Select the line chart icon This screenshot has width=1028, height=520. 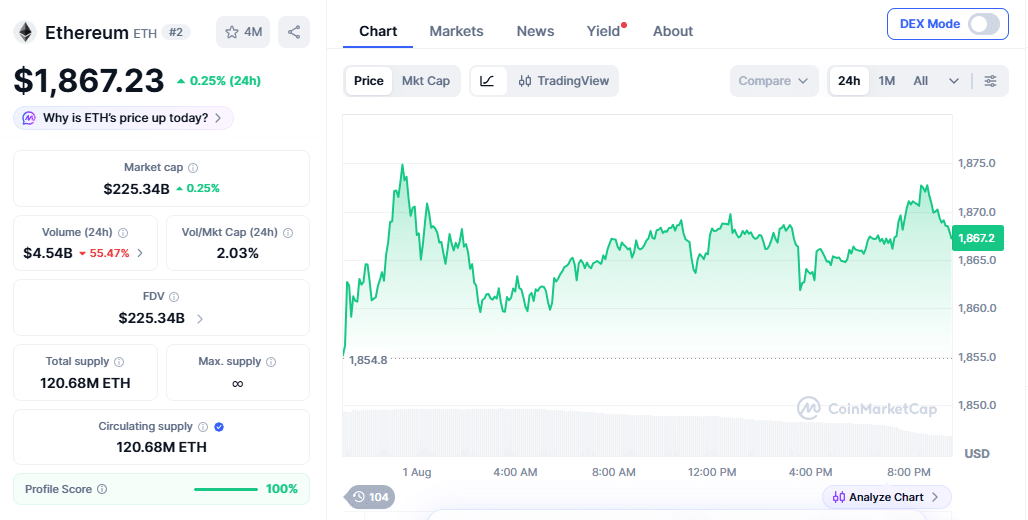(x=488, y=81)
